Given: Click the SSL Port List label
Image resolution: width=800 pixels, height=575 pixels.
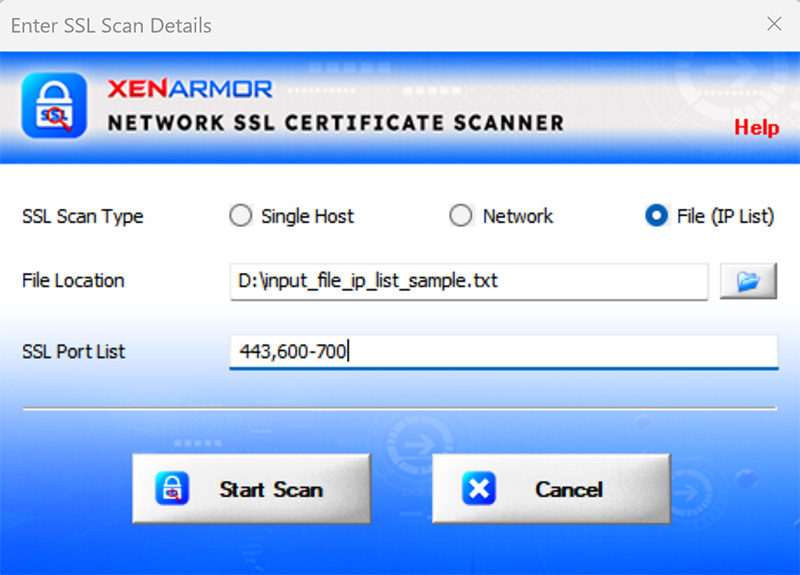Looking at the screenshot, I should [x=73, y=352].
